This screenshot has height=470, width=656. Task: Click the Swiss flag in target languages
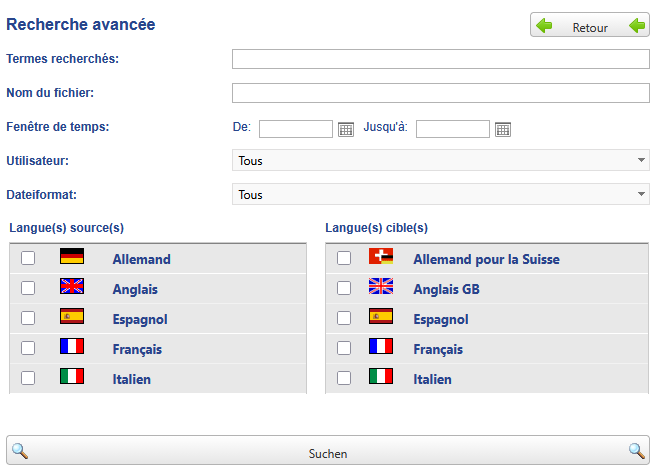coord(381,258)
